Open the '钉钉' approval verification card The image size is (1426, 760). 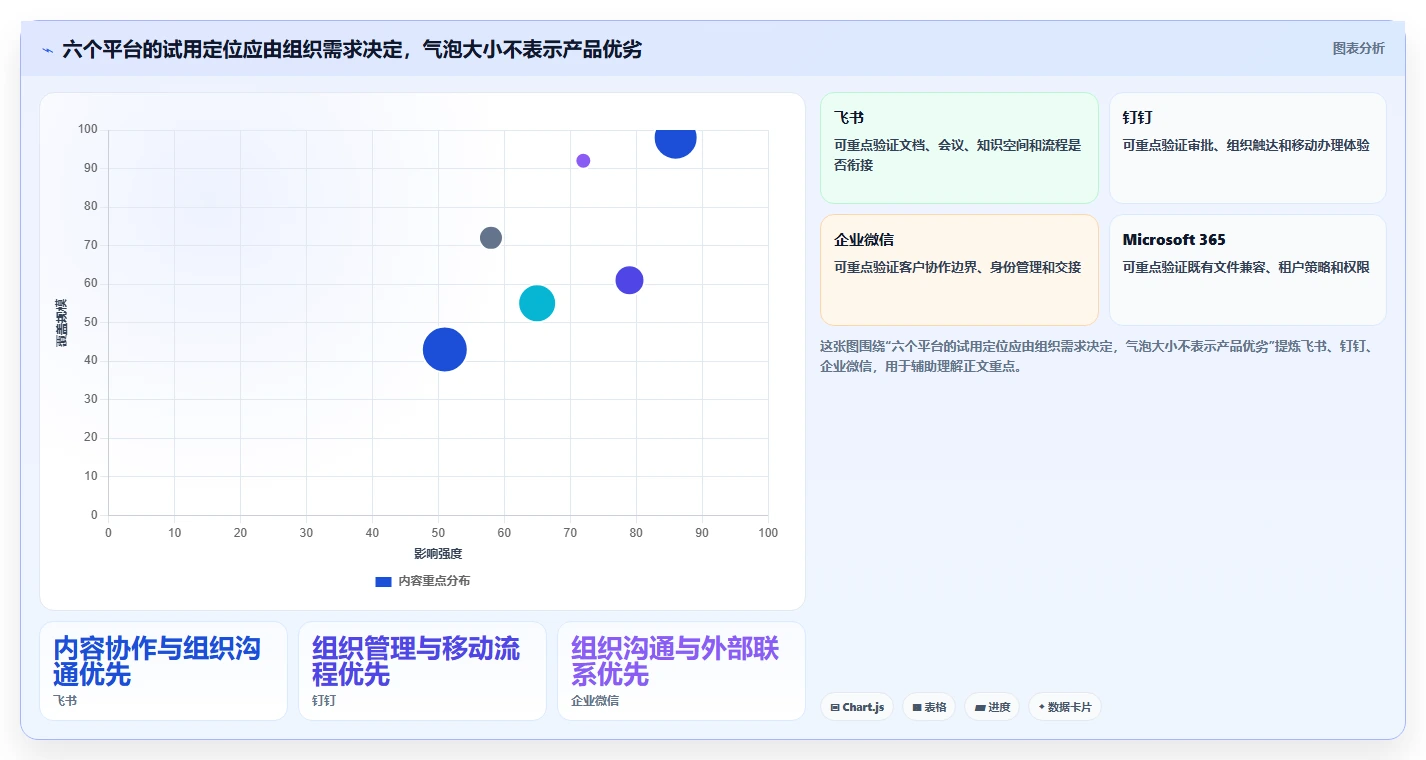tap(1247, 148)
